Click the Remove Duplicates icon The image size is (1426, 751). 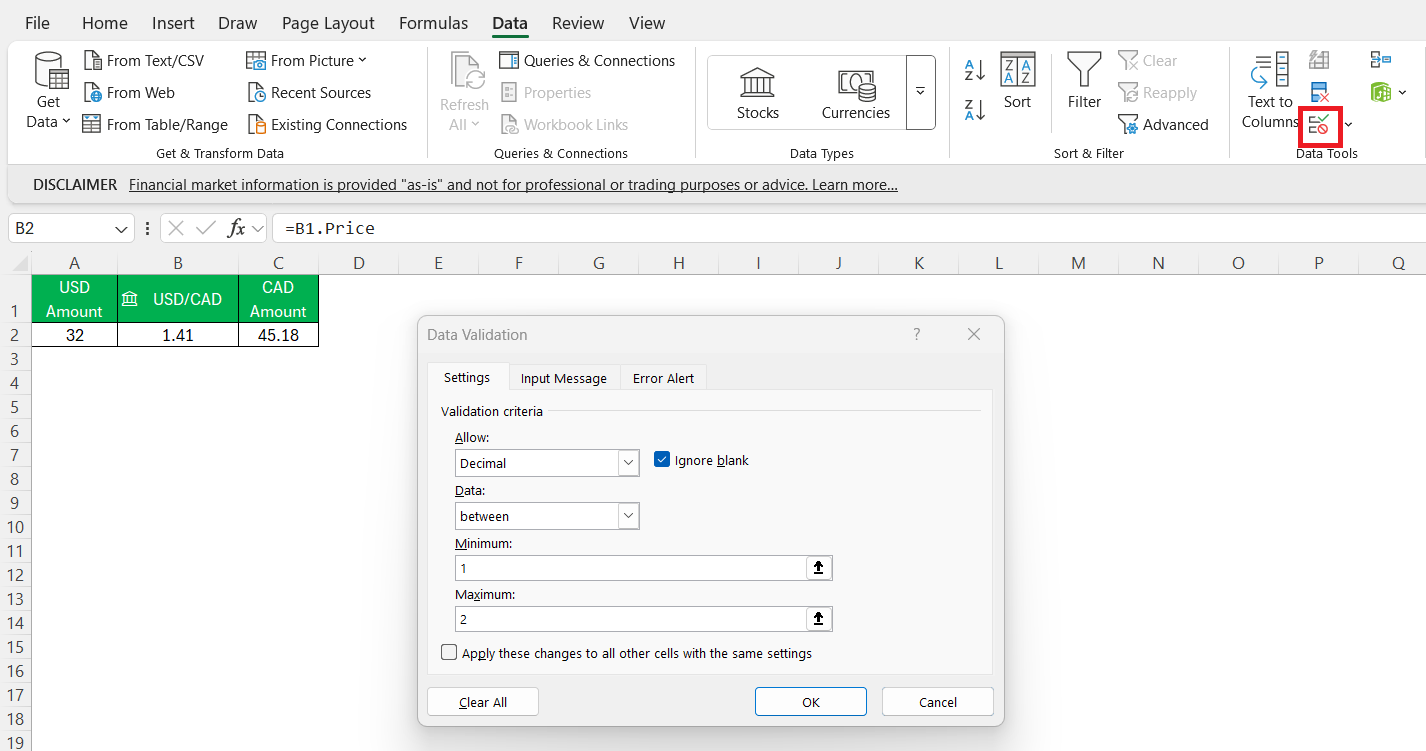(x=1319, y=93)
